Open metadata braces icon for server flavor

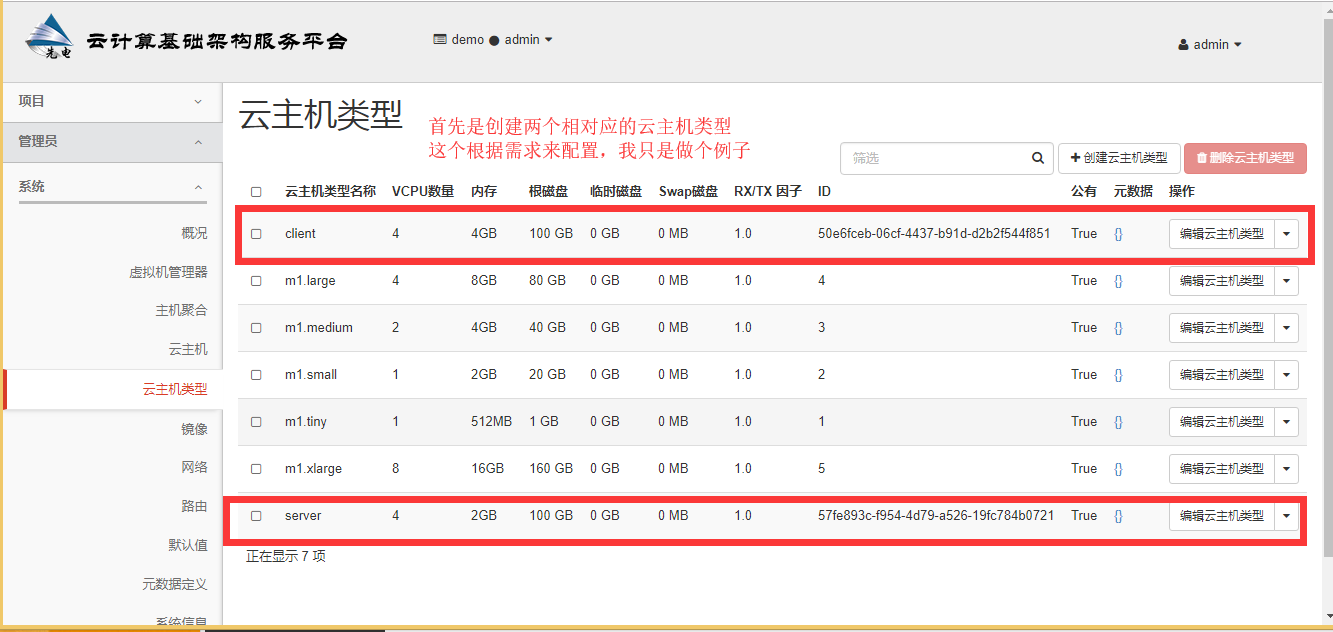pos(1118,516)
